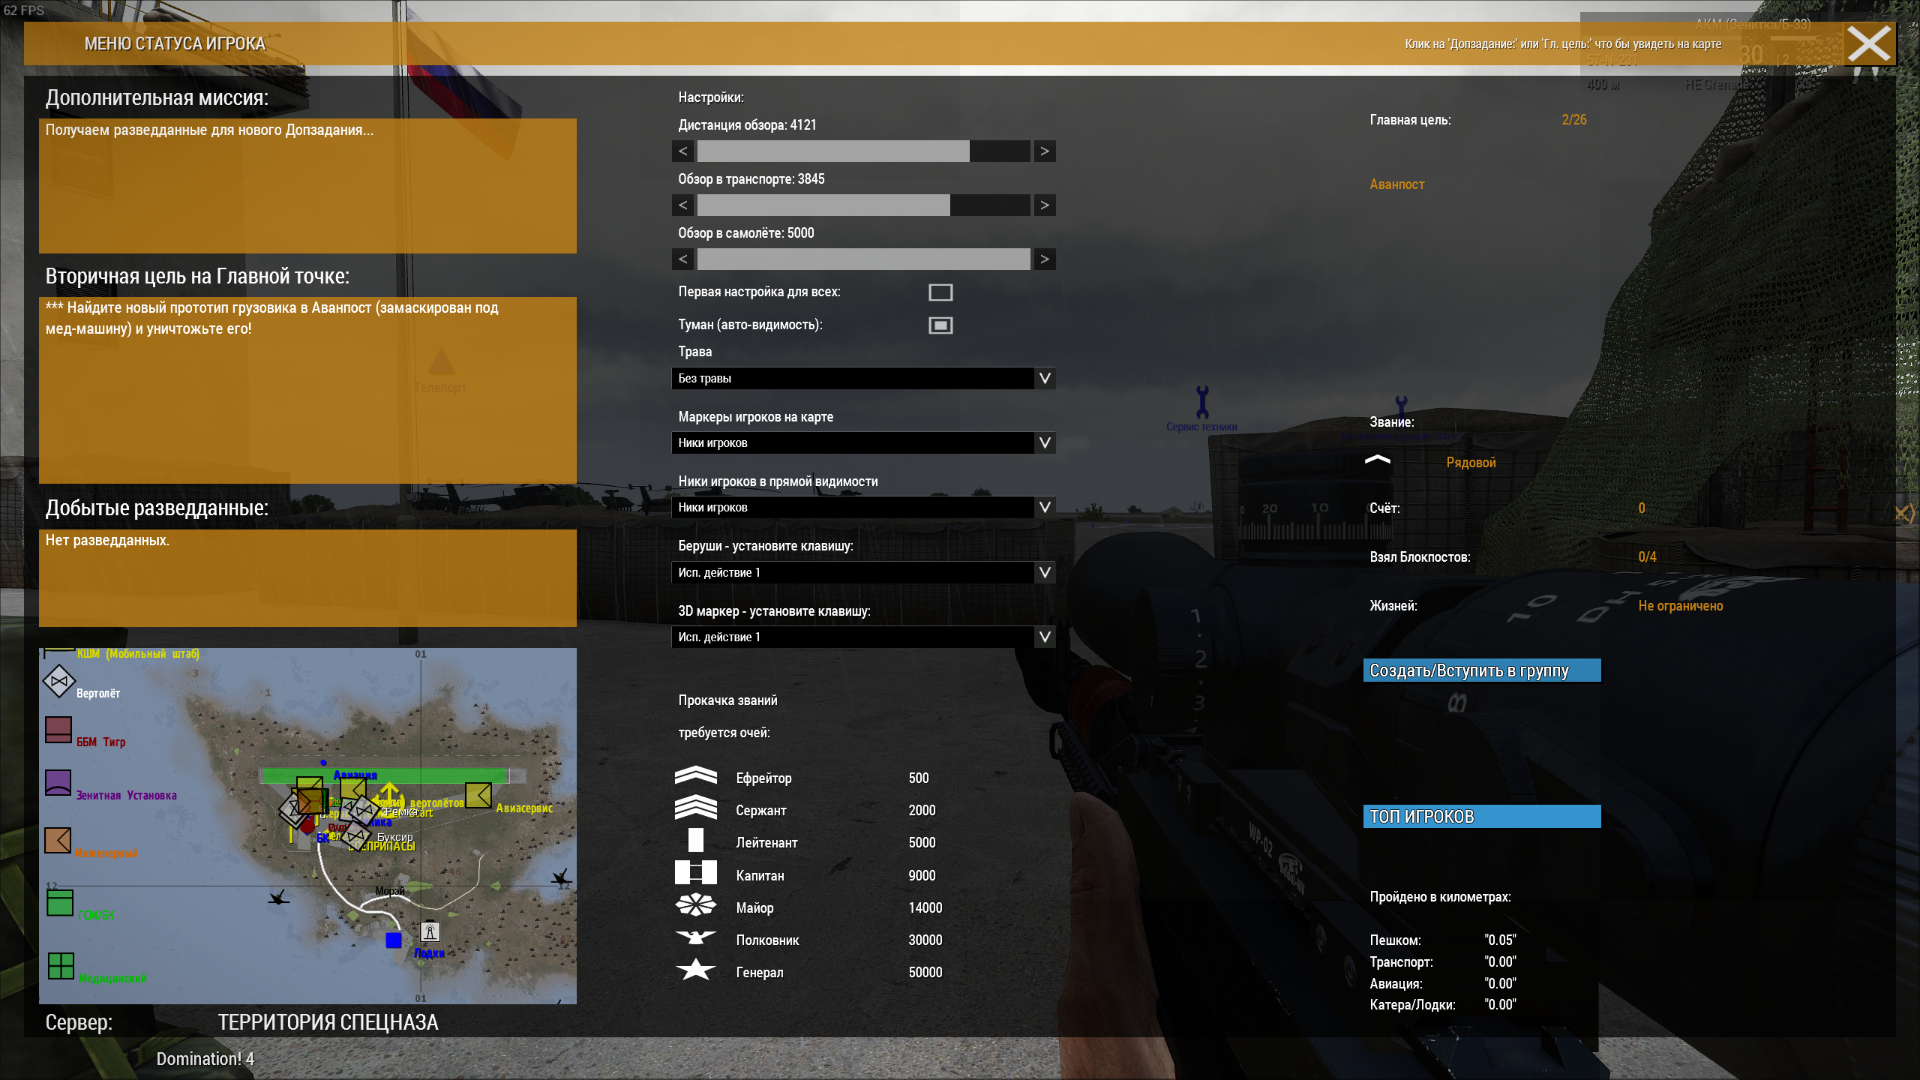1920x1080 pixels.
Task: Click the Майор rank leaf icon
Action: (x=696, y=906)
